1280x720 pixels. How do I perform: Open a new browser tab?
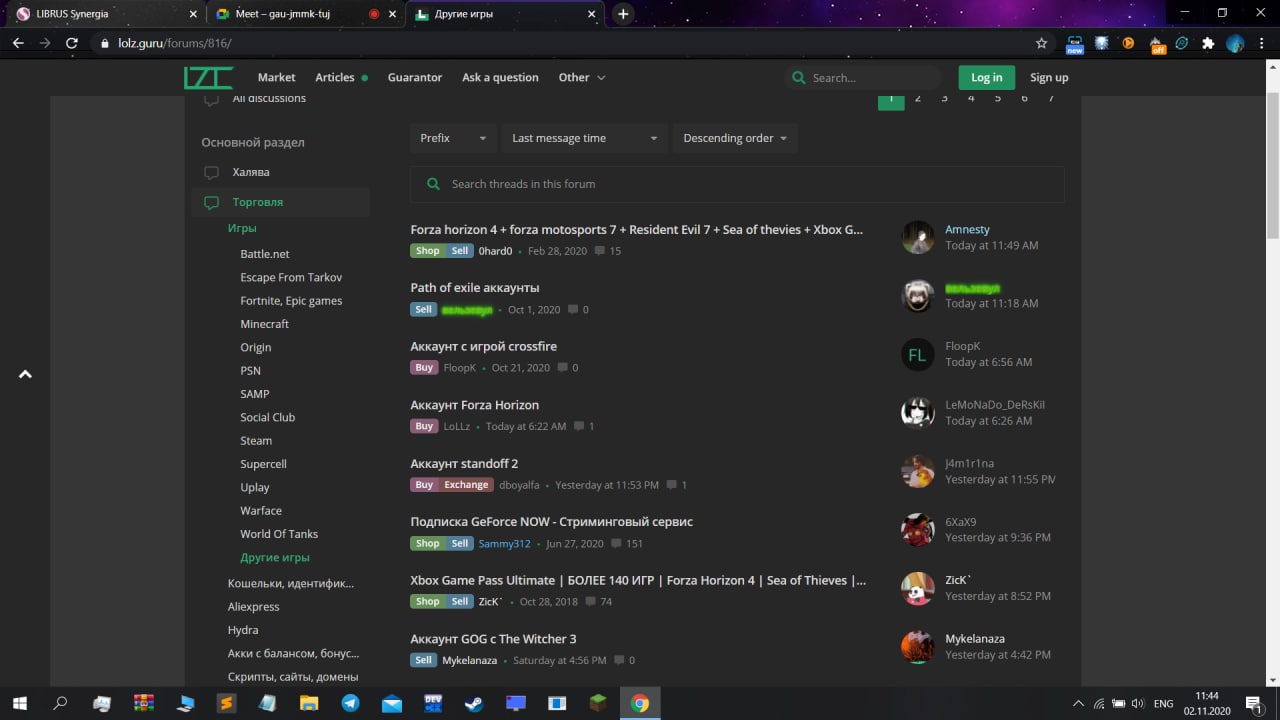tap(623, 14)
